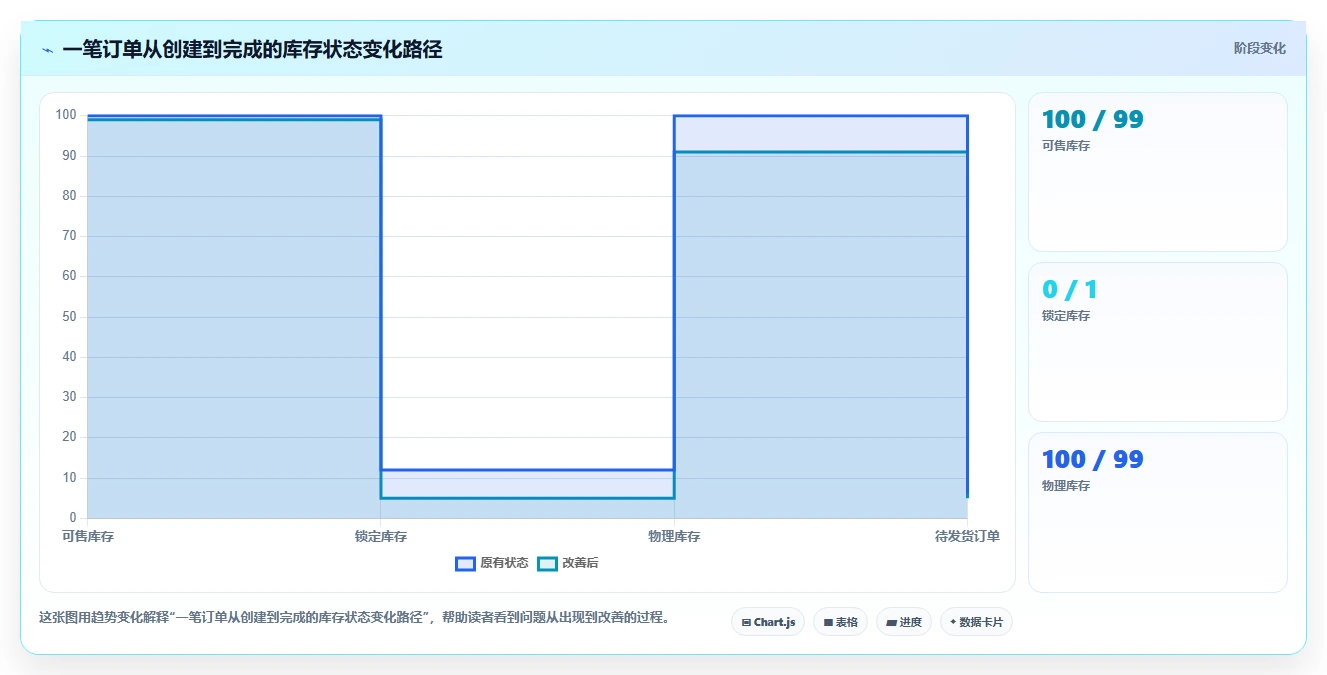Select the 锁定库存 card value 0 / 1
The image size is (1327, 675).
(x=1069, y=290)
